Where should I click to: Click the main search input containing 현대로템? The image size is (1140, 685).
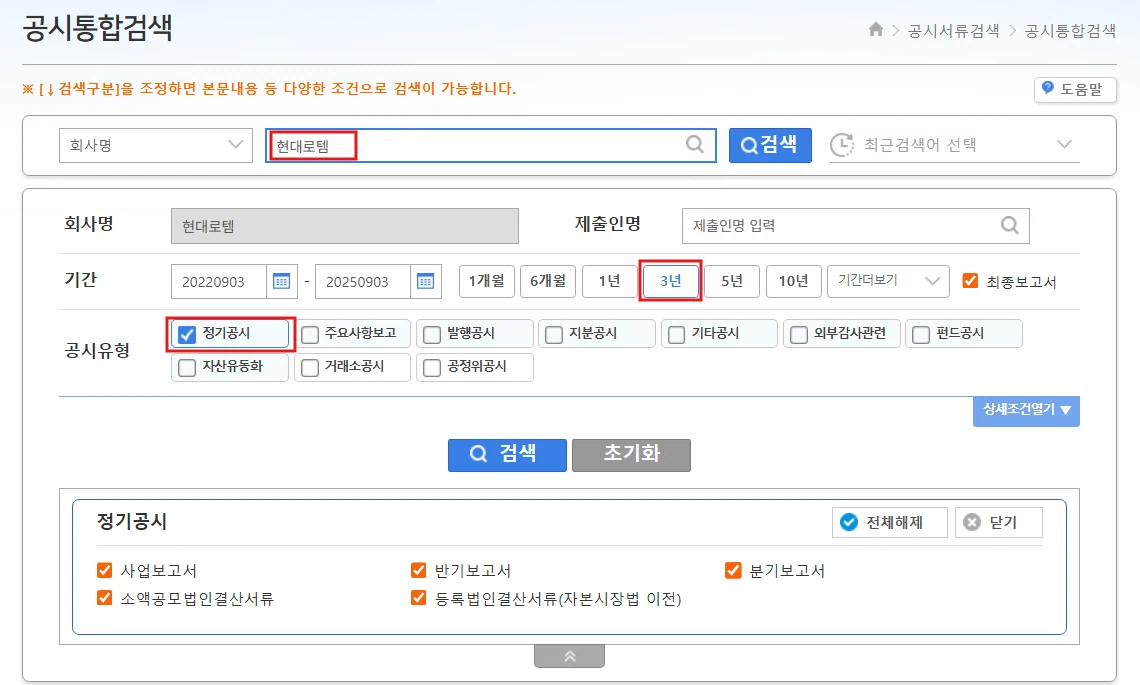pyautogui.click(x=491, y=145)
